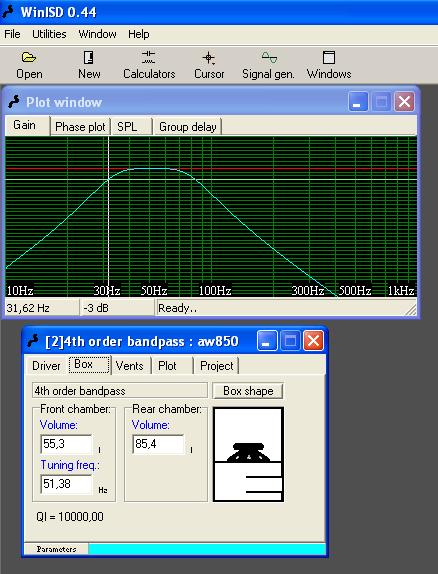
Task: Click the speaker box diagram image
Action: tap(248, 454)
